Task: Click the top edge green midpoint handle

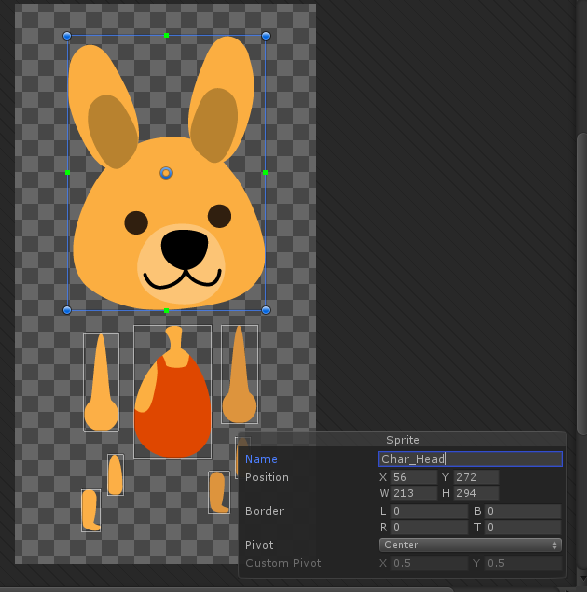Action: coord(166,35)
